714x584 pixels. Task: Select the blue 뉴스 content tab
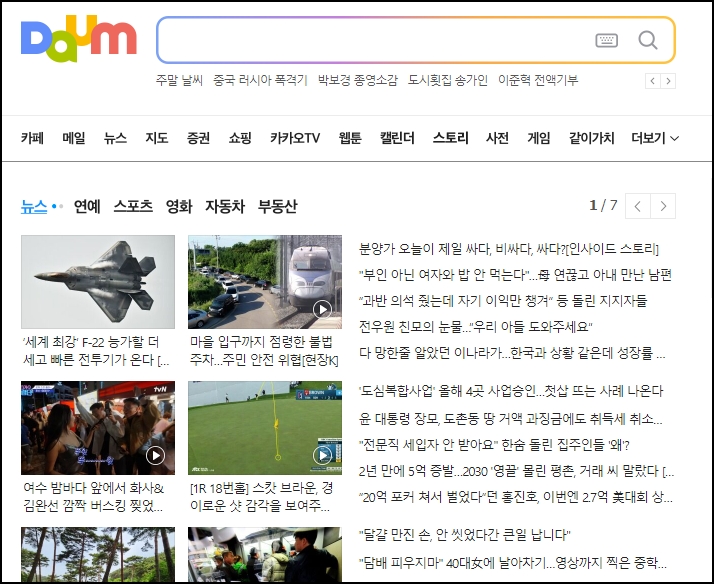tap(34, 207)
